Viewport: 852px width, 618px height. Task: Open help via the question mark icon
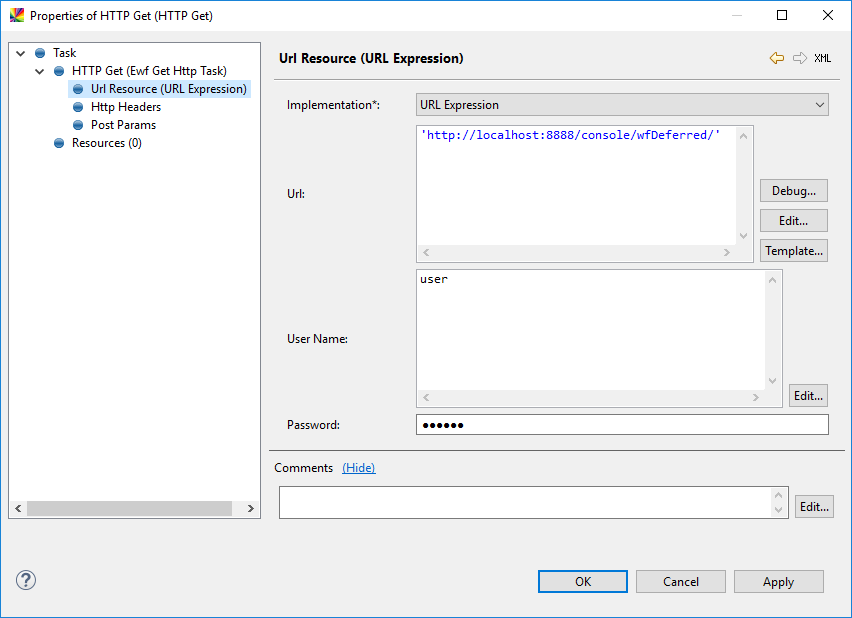(25, 580)
